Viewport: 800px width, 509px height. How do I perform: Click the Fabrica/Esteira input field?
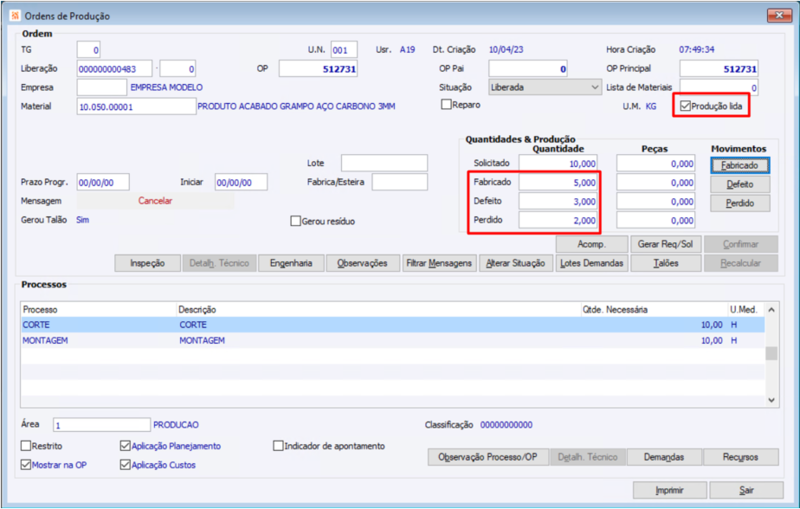[400, 182]
